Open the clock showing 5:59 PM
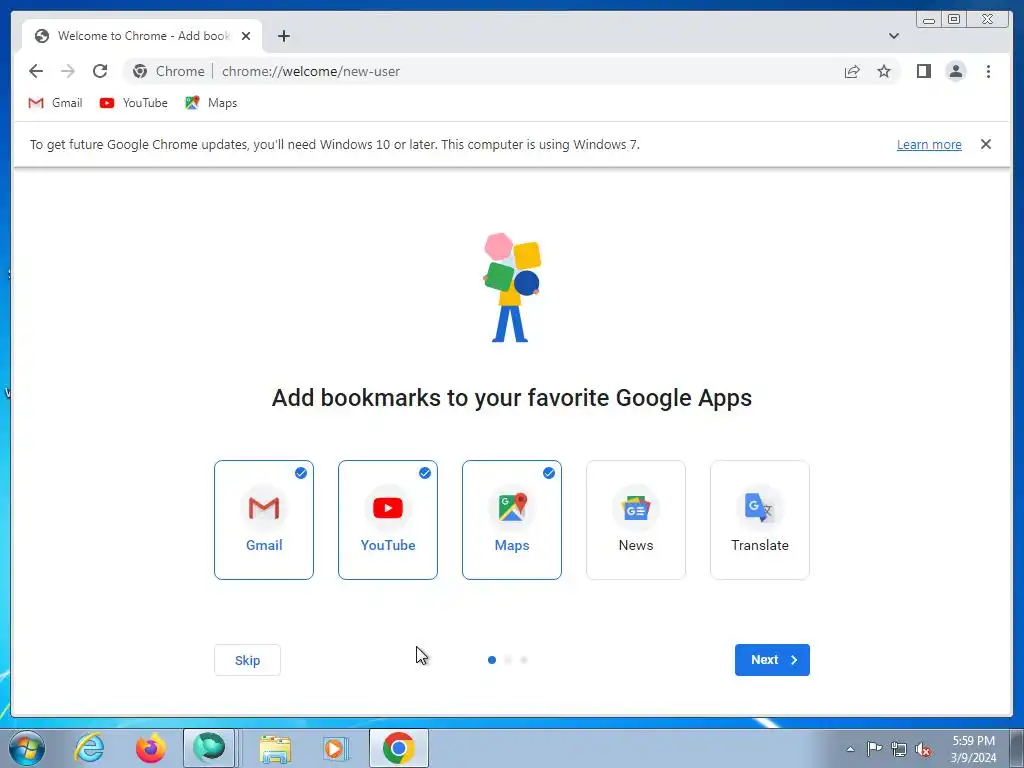 pos(973,749)
